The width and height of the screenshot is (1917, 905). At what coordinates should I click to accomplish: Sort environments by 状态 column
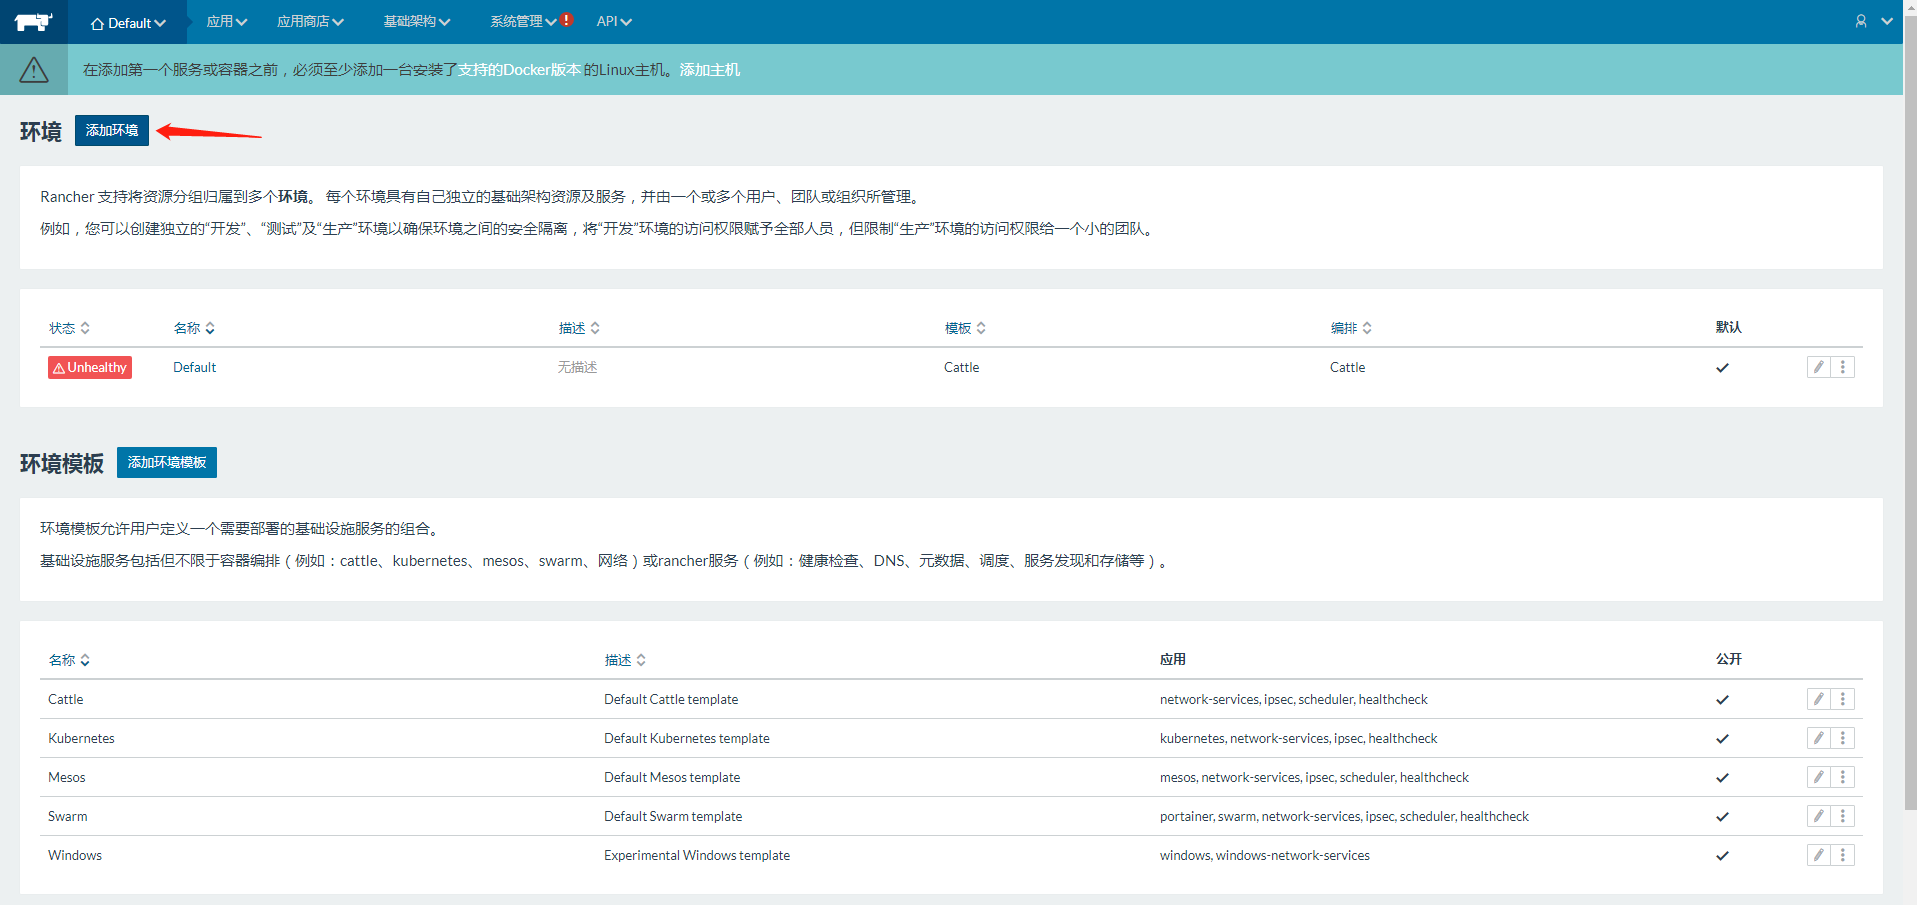(70, 328)
